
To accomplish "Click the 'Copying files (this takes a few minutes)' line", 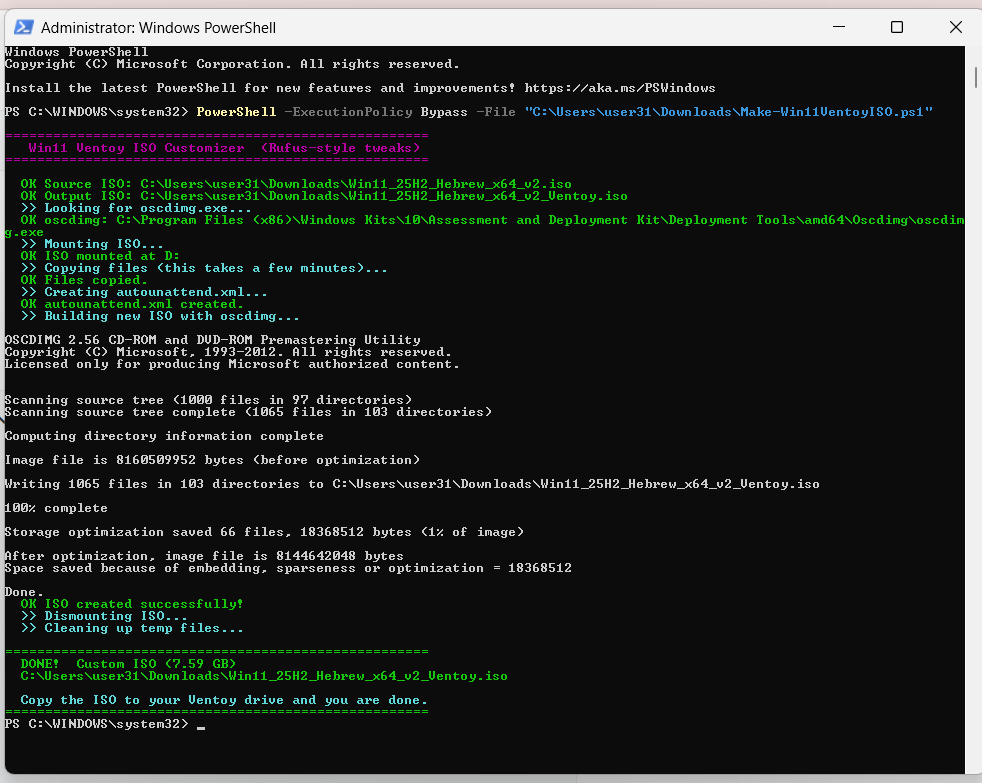I will point(204,268).
